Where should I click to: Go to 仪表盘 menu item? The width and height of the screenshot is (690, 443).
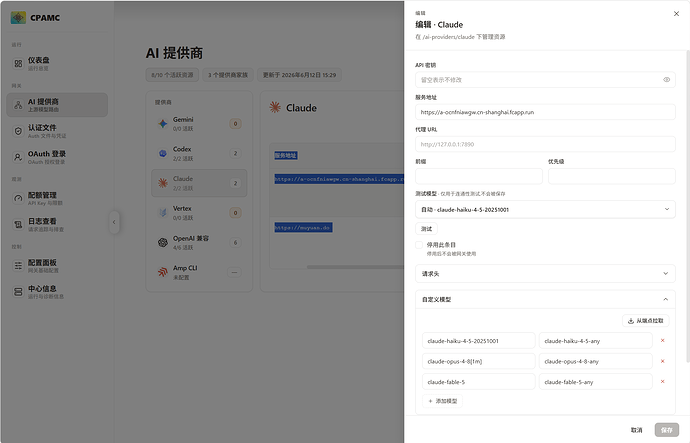(57, 64)
